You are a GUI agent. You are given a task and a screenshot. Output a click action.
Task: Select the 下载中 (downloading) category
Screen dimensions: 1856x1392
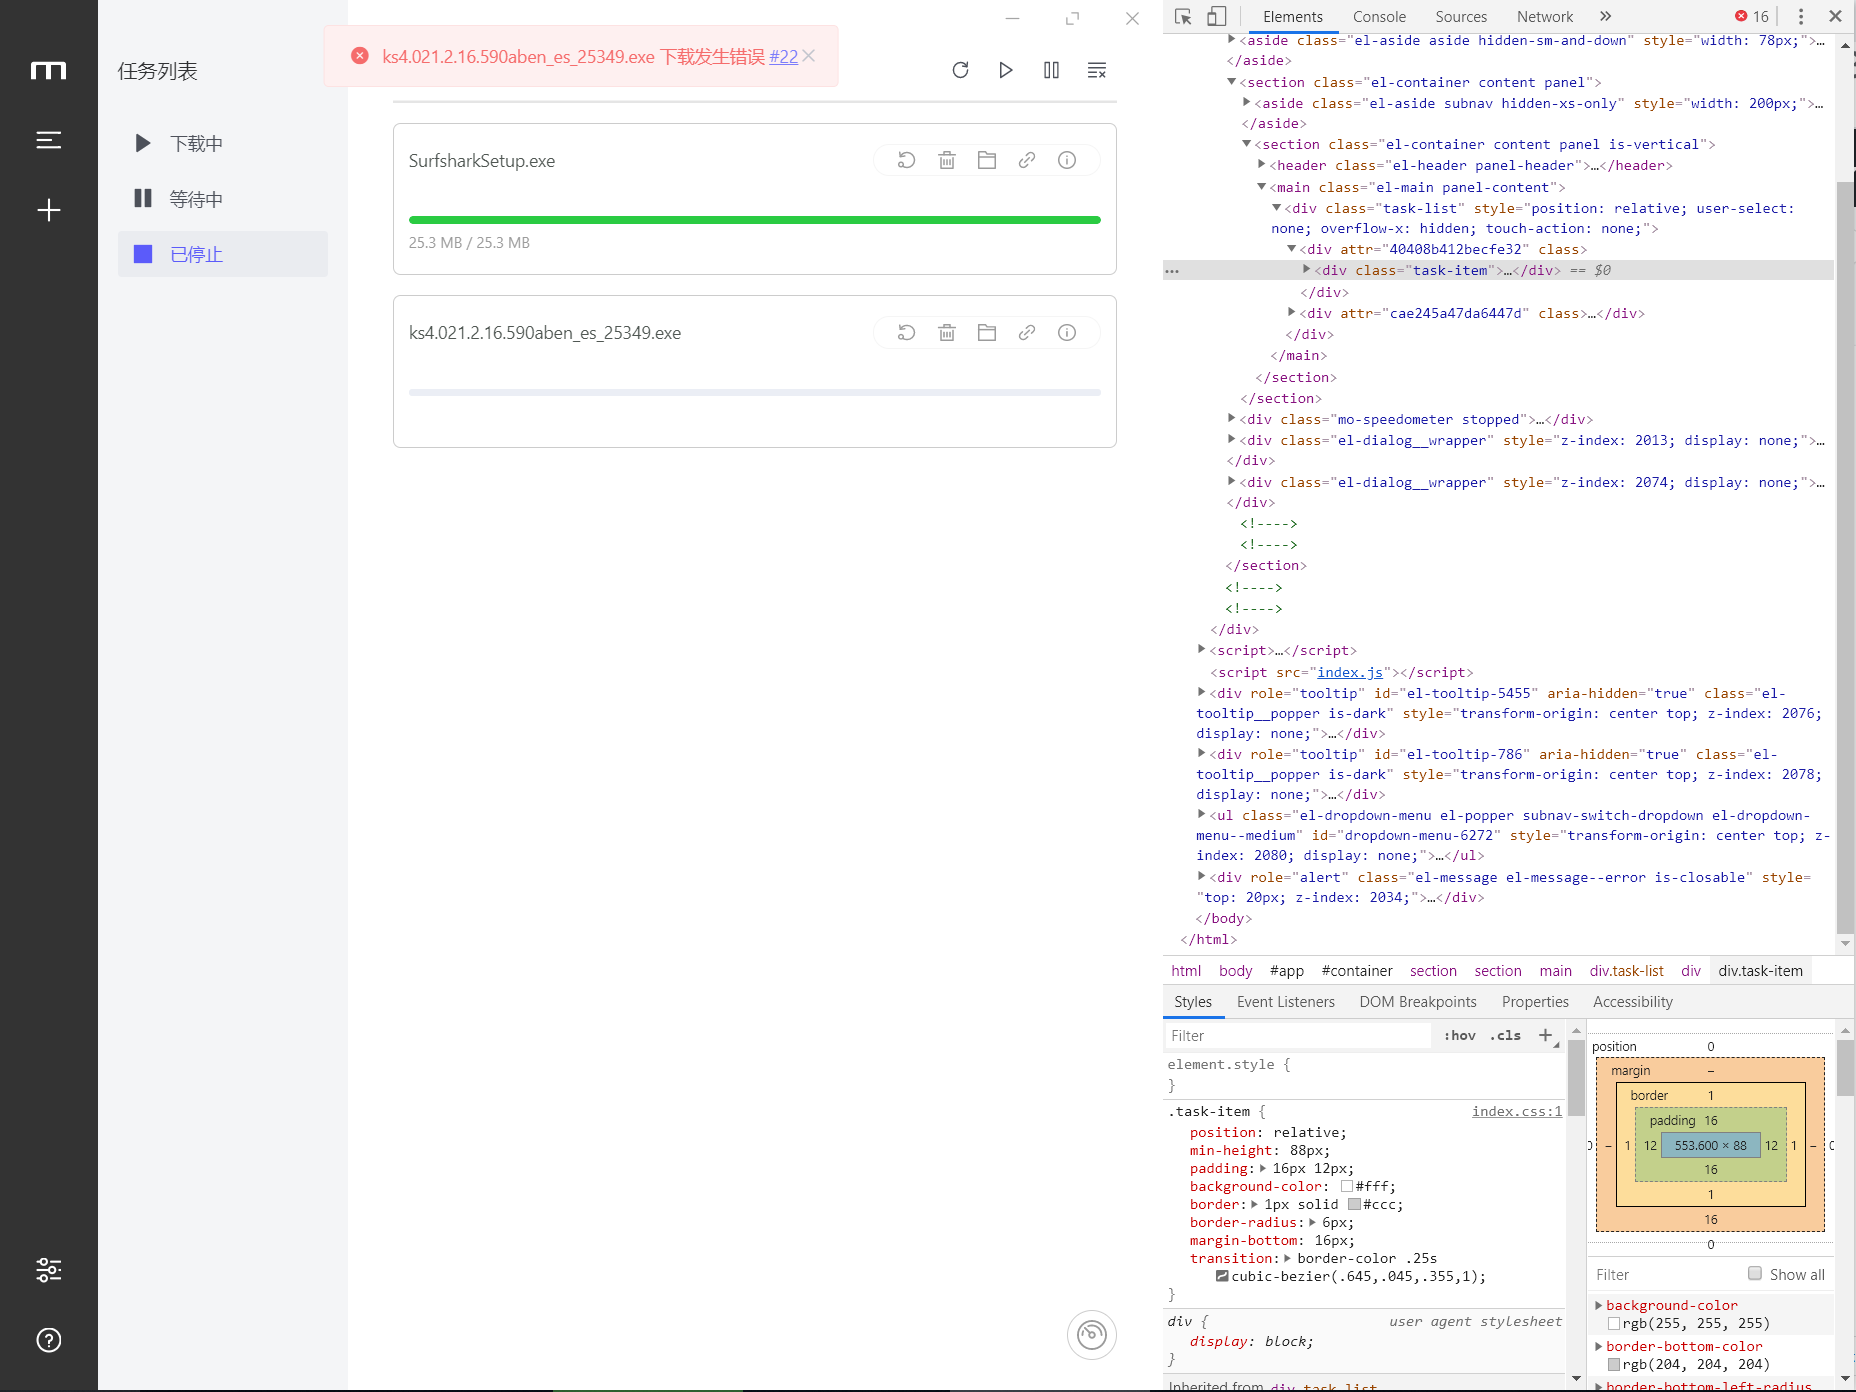click(223, 143)
